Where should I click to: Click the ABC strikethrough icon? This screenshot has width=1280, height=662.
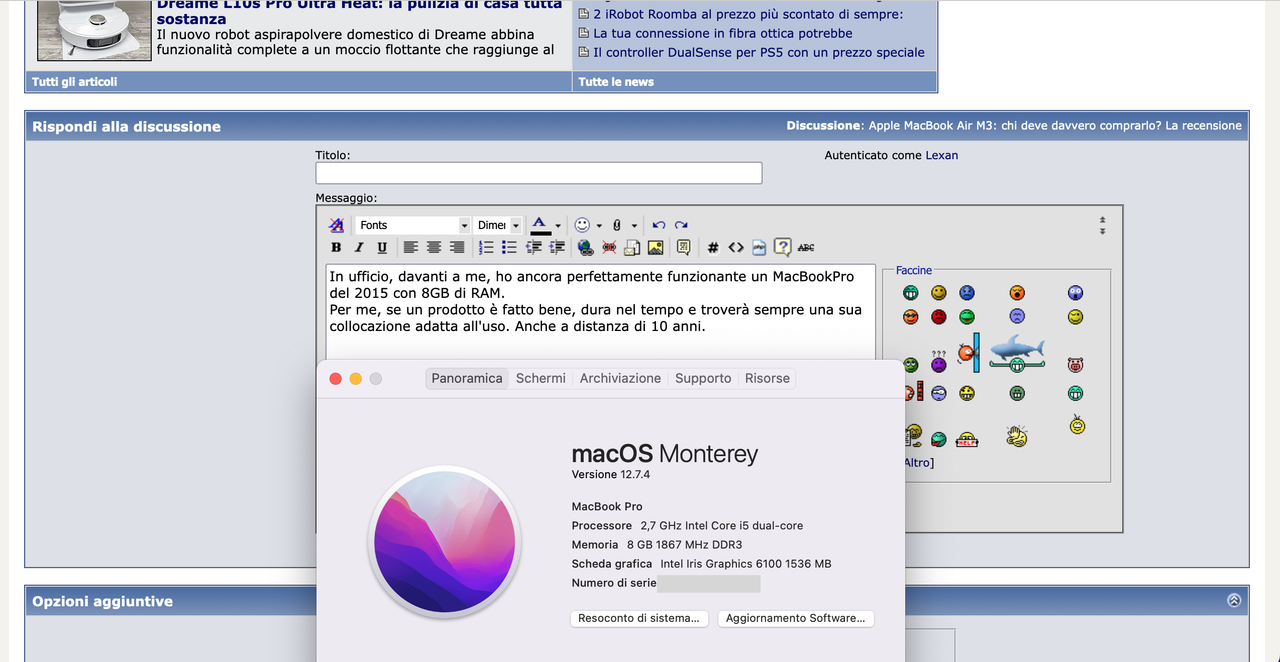pyautogui.click(x=806, y=247)
